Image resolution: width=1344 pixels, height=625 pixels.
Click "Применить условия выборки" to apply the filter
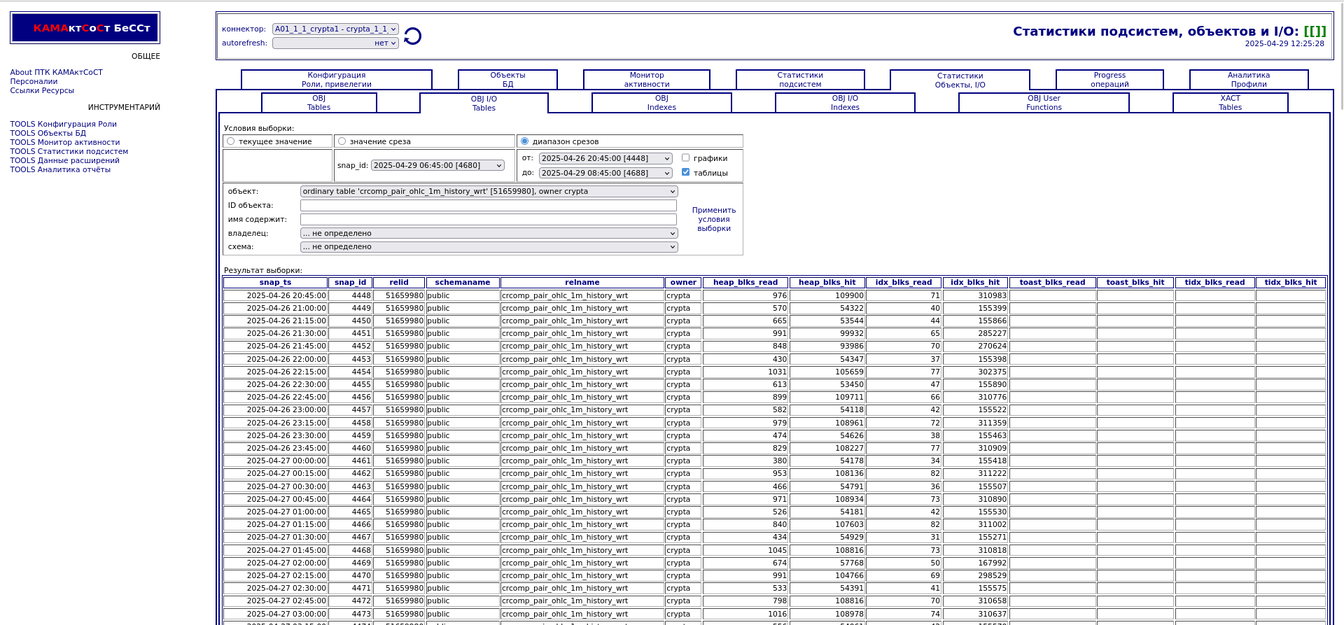coord(713,219)
